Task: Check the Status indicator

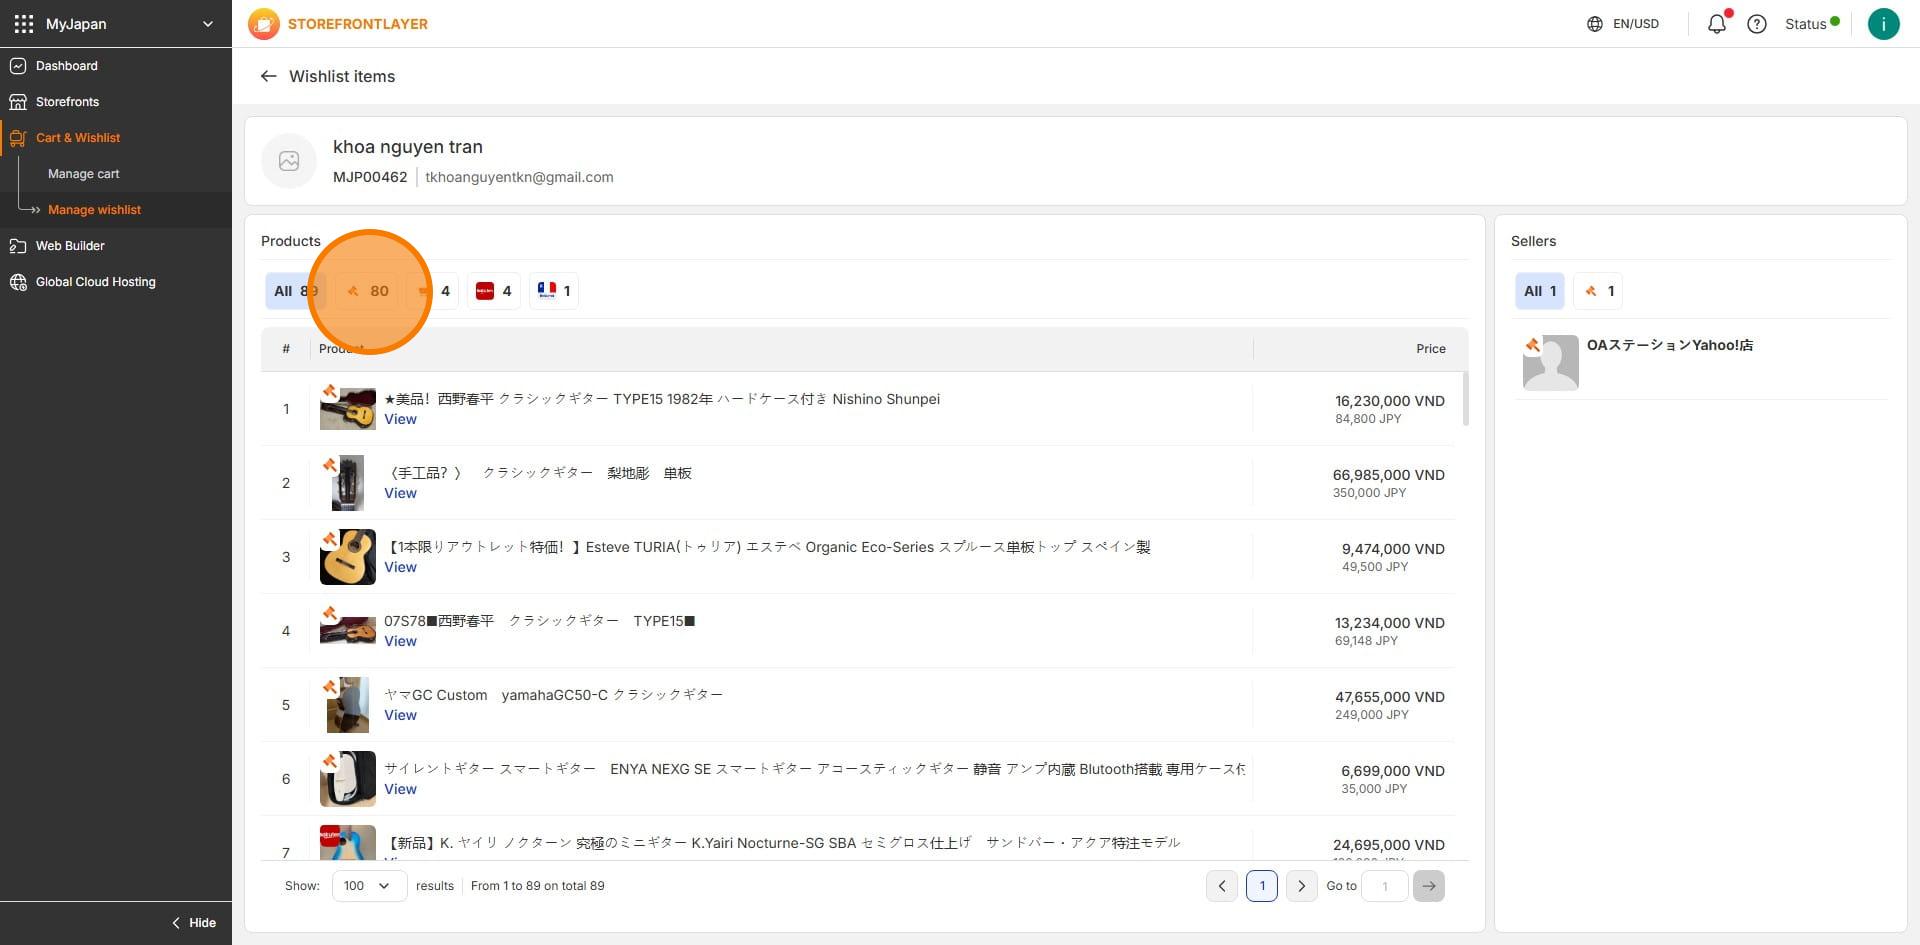Action: click(x=1812, y=24)
